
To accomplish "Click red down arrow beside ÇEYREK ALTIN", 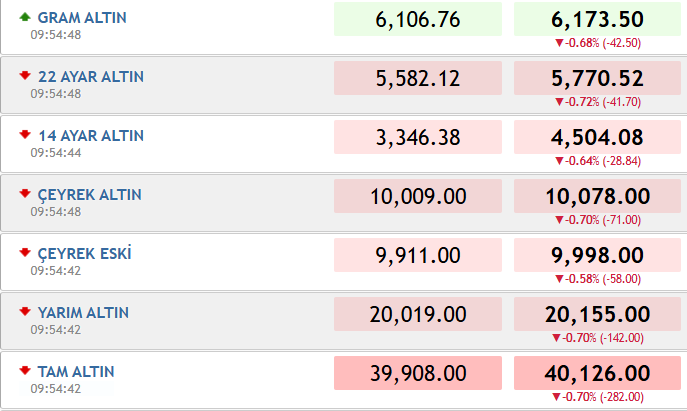I will 25,193.
